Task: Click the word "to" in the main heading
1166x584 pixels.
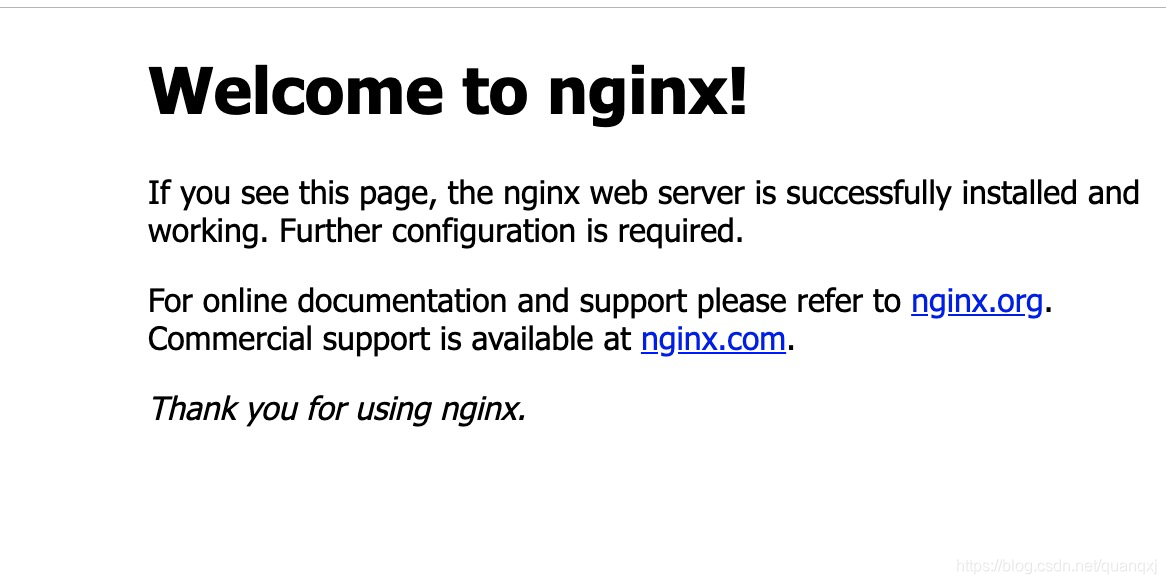Action: pyautogui.click(x=495, y=92)
